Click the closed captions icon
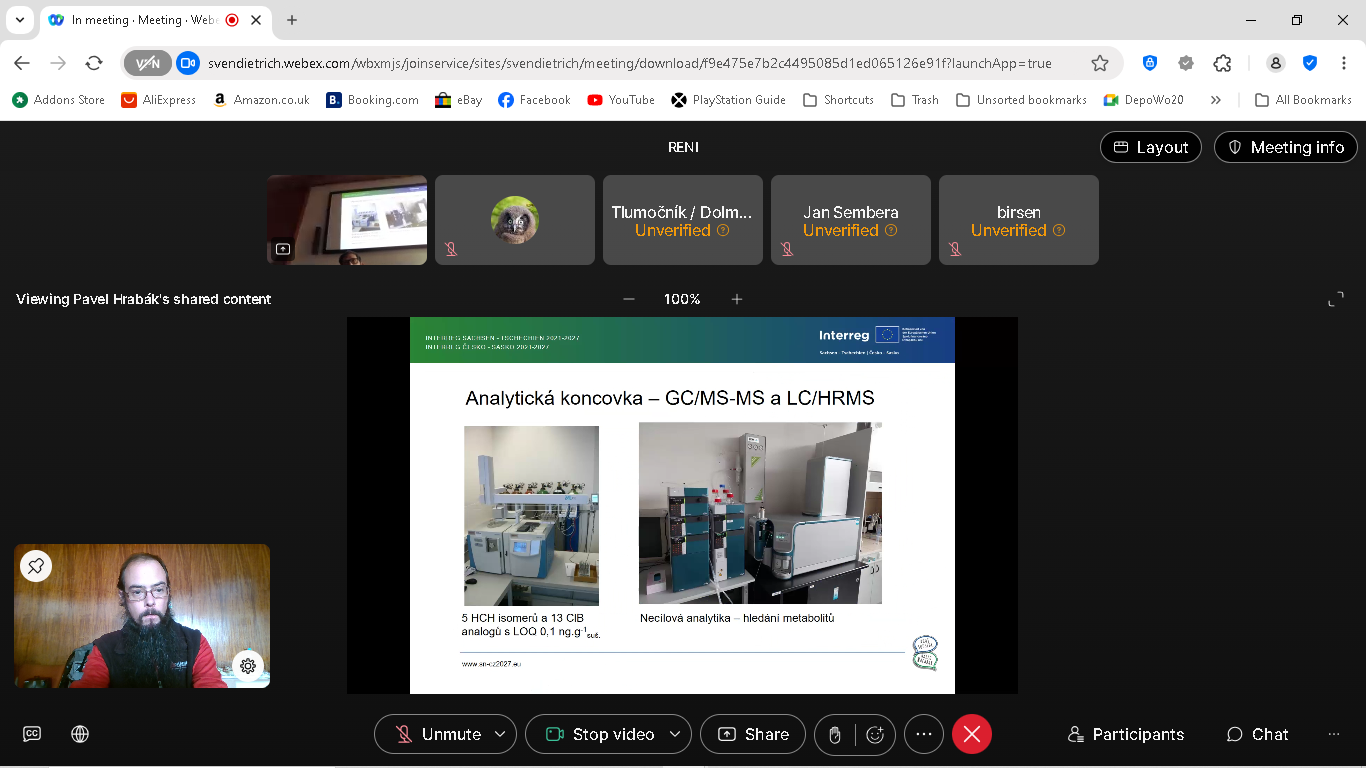 tap(32, 734)
